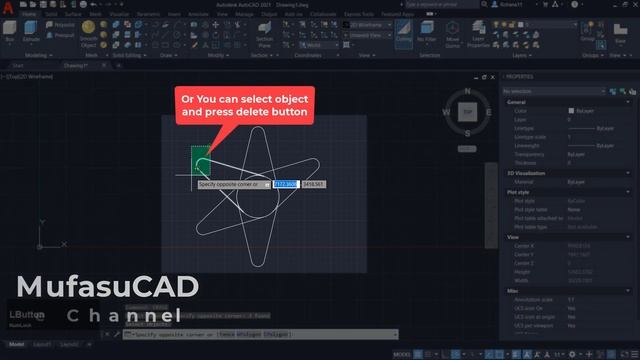Switch to the Start file tab
Image resolution: width=640 pixels, height=360 pixels.
[x=18, y=65]
